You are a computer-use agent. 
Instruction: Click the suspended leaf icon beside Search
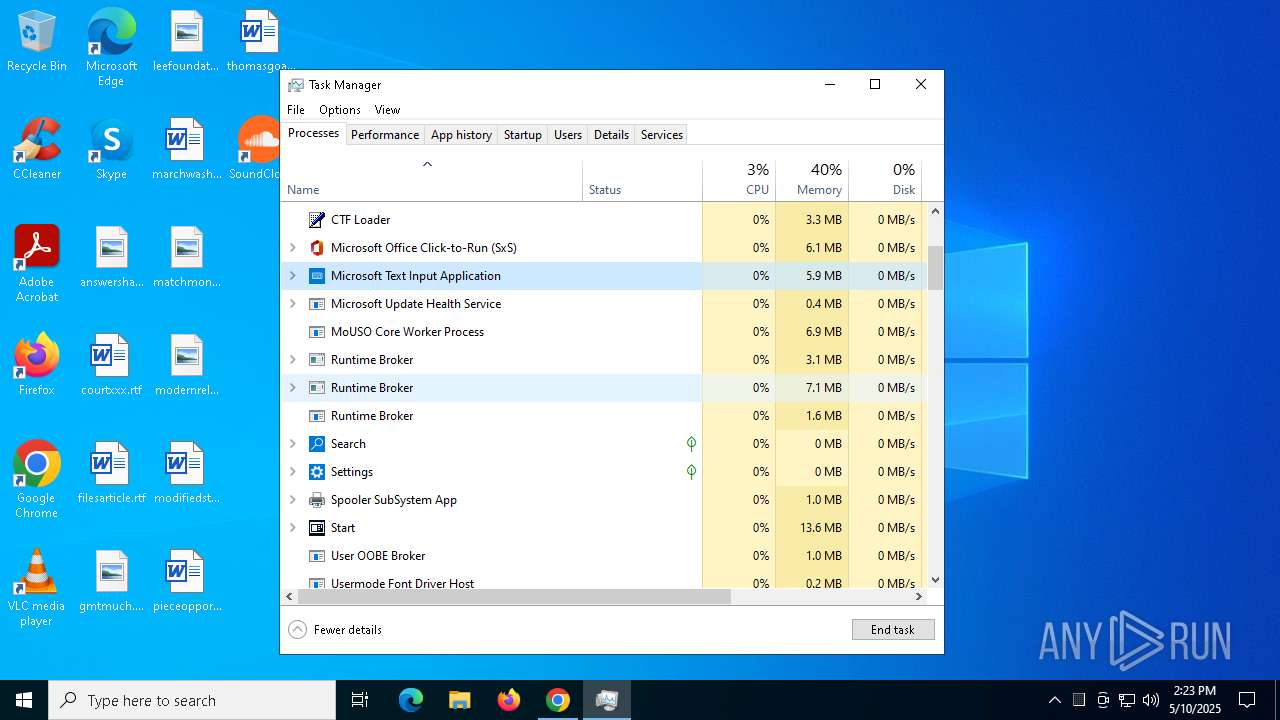click(x=691, y=443)
